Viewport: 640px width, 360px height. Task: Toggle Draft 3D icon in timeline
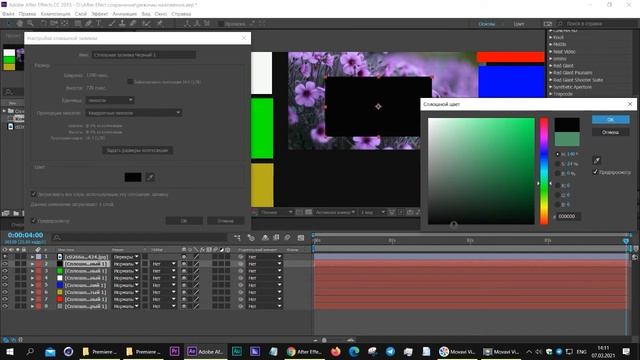[x=251, y=237]
